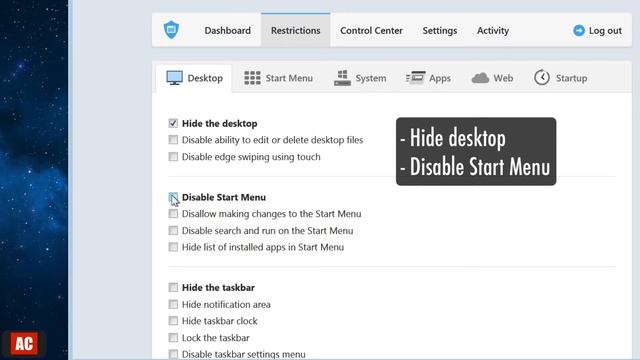Click 'Disable edge swiping using touch' text
640x360 pixels.
point(251,157)
